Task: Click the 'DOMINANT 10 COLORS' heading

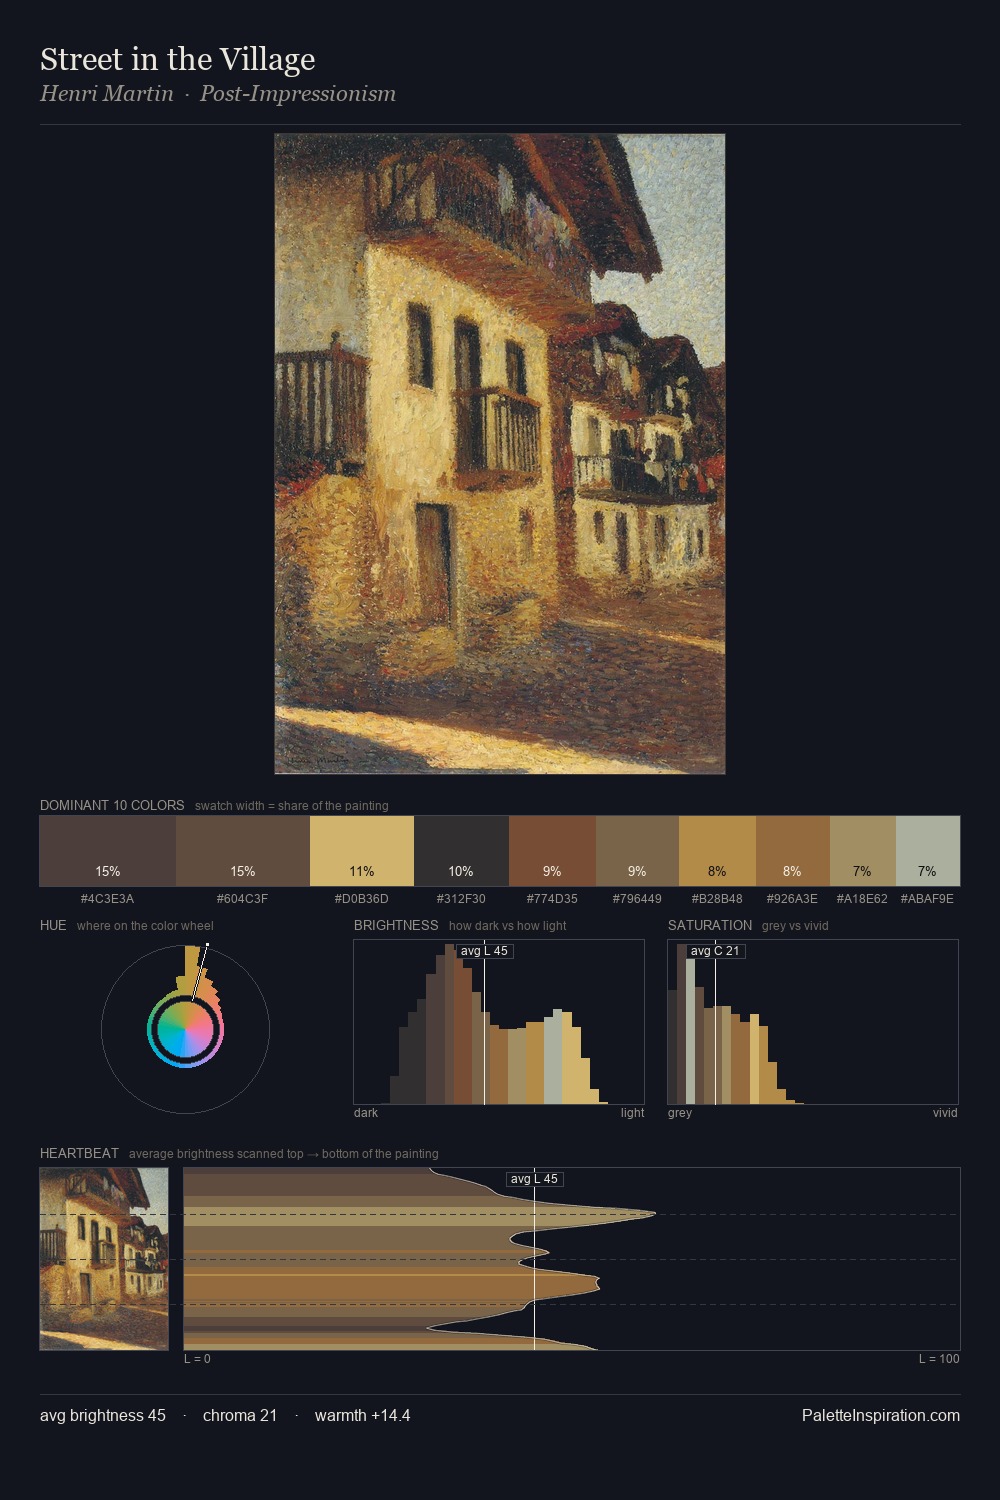Action: pos(112,805)
